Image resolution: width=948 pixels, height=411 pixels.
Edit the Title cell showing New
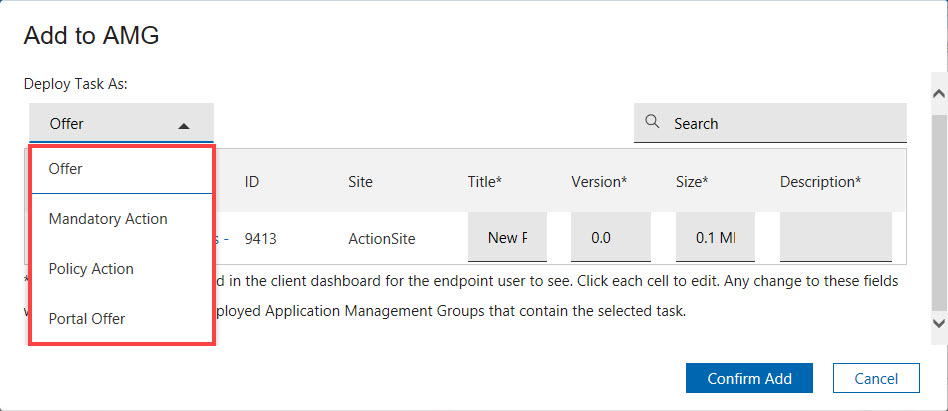pyautogui.click(x=507, y=238)
